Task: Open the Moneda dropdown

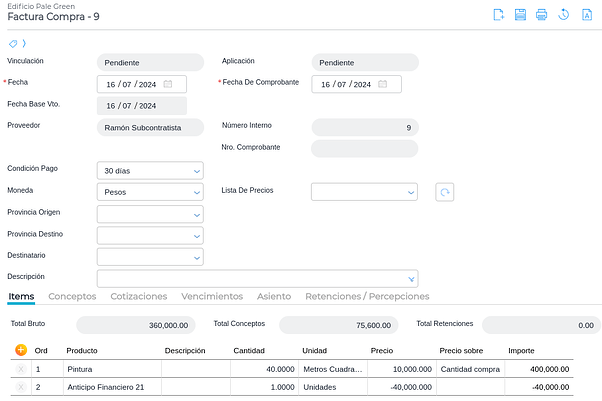Action: point(196,192)
